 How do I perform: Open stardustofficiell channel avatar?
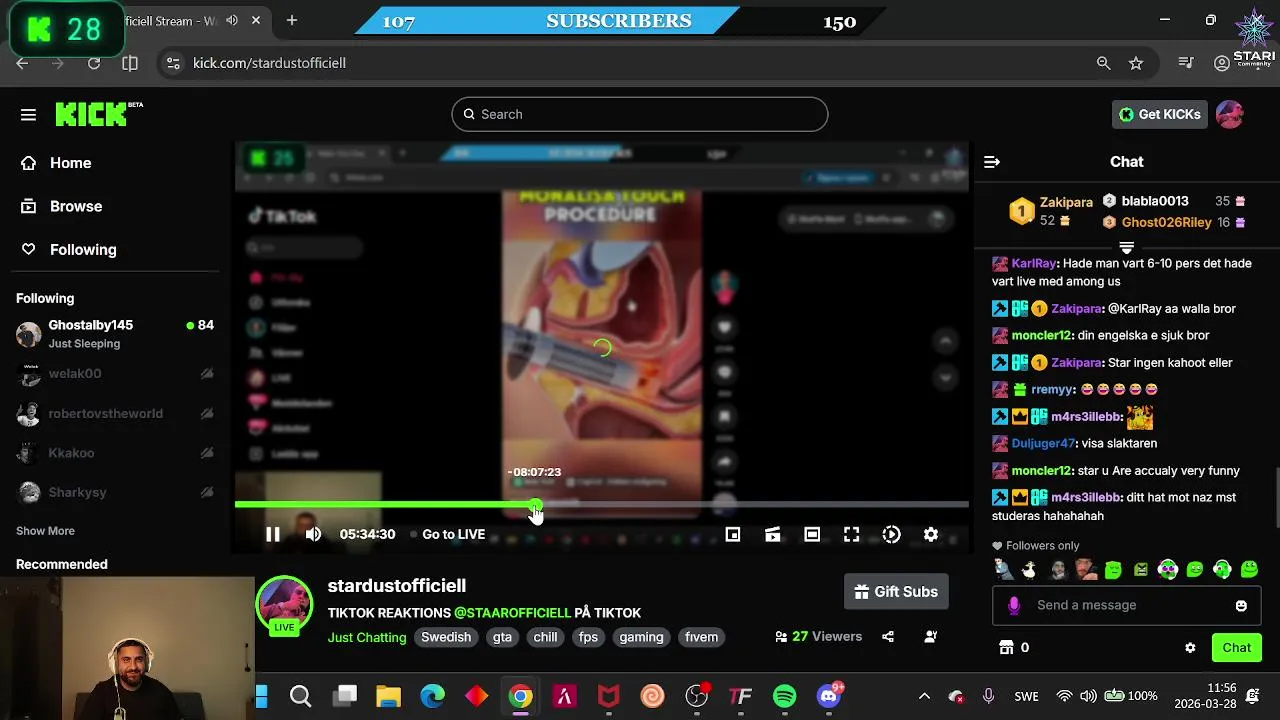285,602
